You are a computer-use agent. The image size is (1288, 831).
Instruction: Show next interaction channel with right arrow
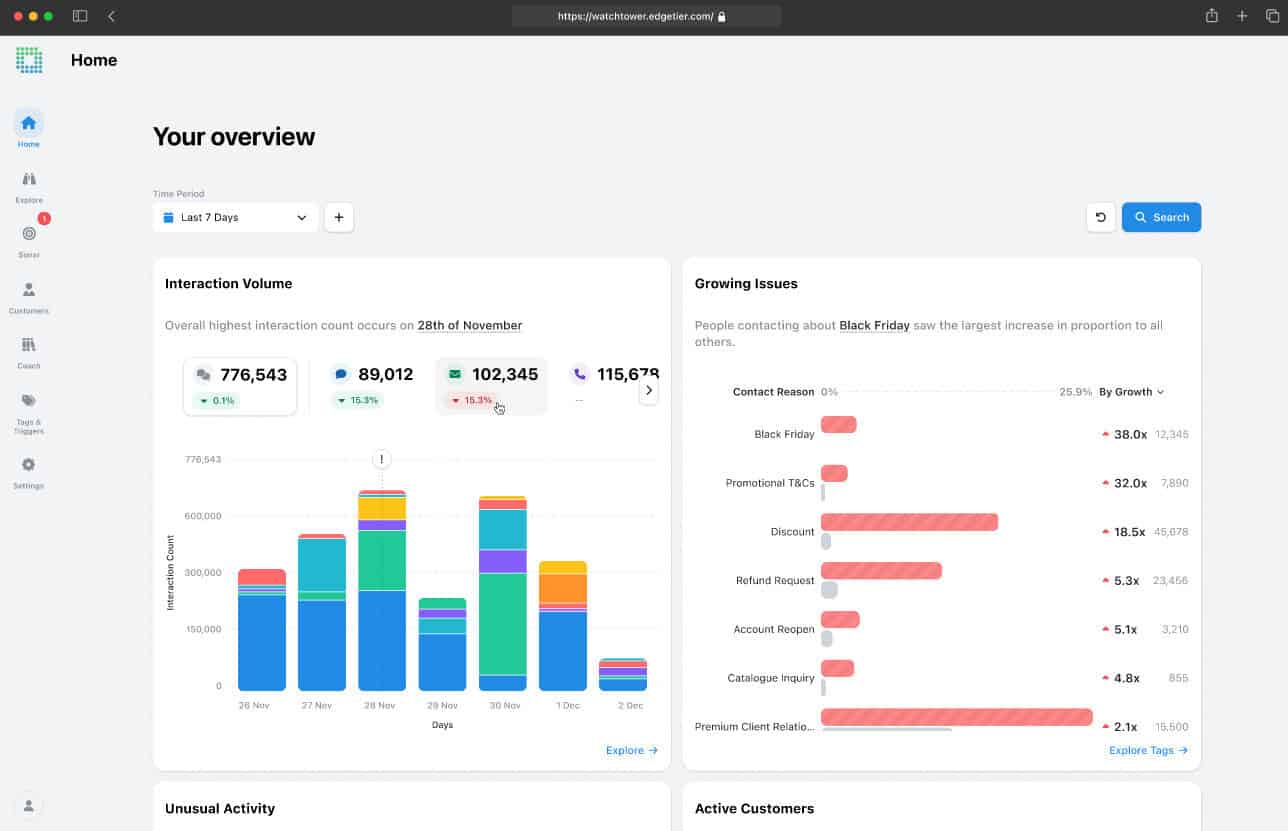point(649,390)
